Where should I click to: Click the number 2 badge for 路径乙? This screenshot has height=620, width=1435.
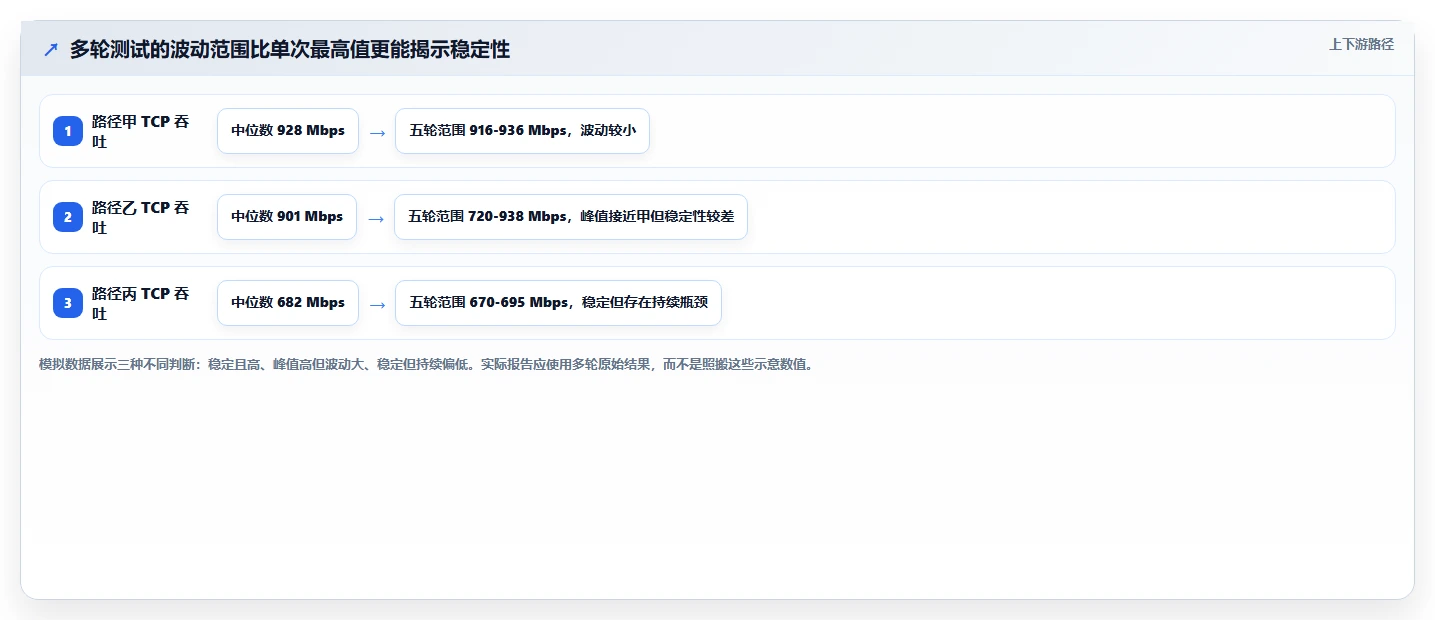[68, 217]
